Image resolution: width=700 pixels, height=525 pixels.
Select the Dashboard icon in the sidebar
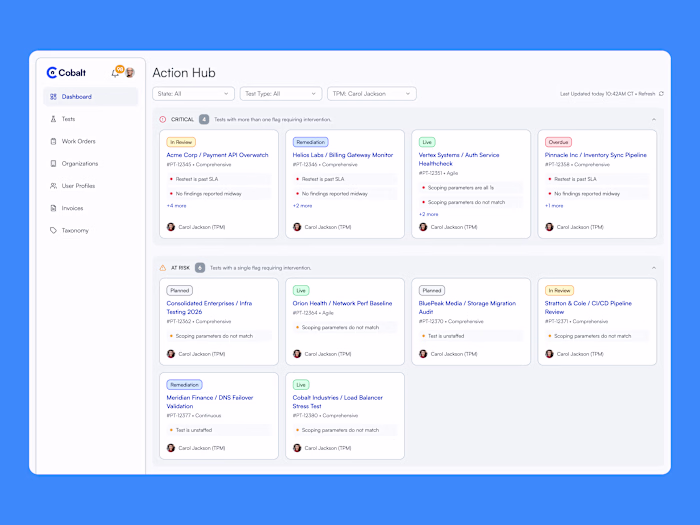[x=53, y=96]
